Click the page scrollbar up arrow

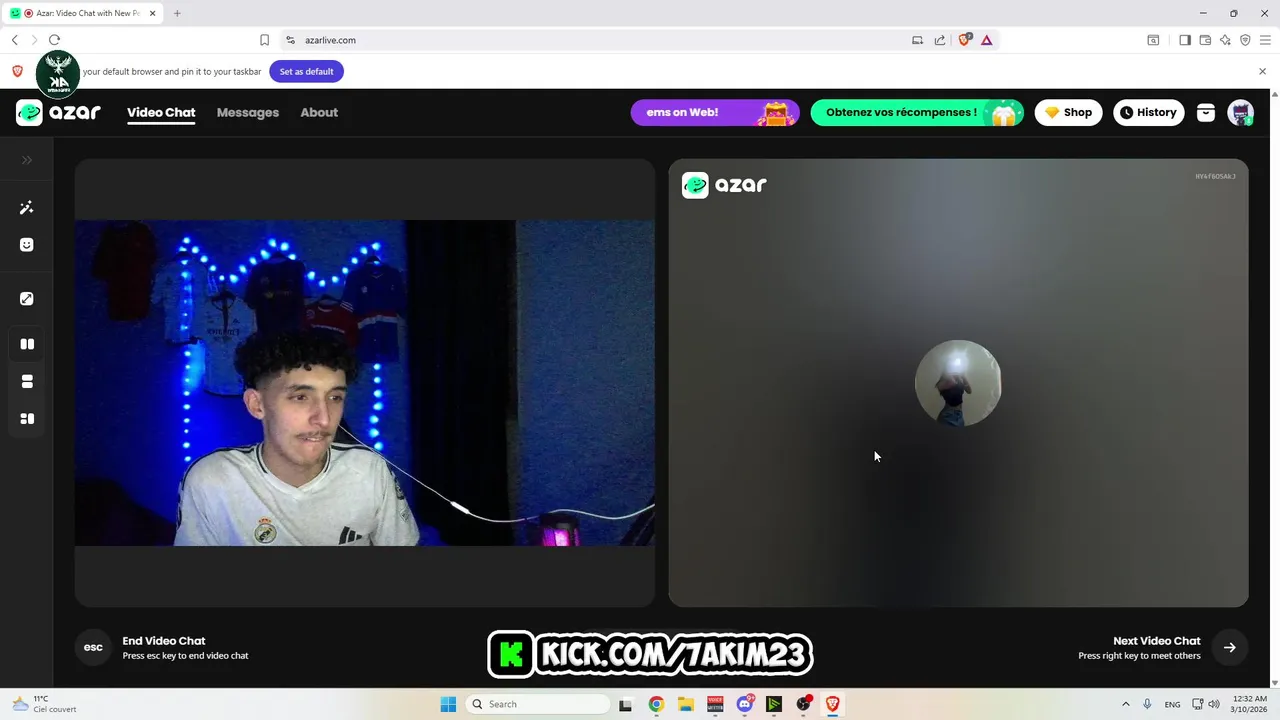(1274, 94)
